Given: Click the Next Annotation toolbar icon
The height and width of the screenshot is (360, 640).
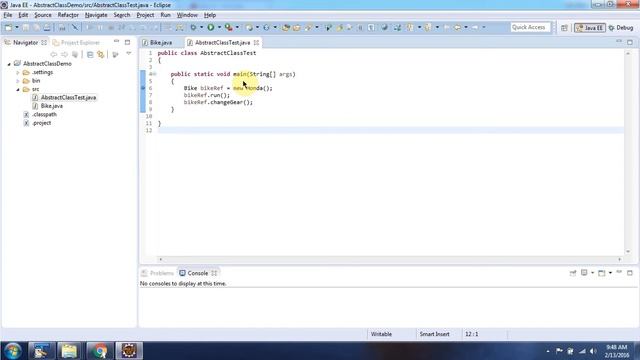Looking at the screenshot, I should tap(410, 27).
